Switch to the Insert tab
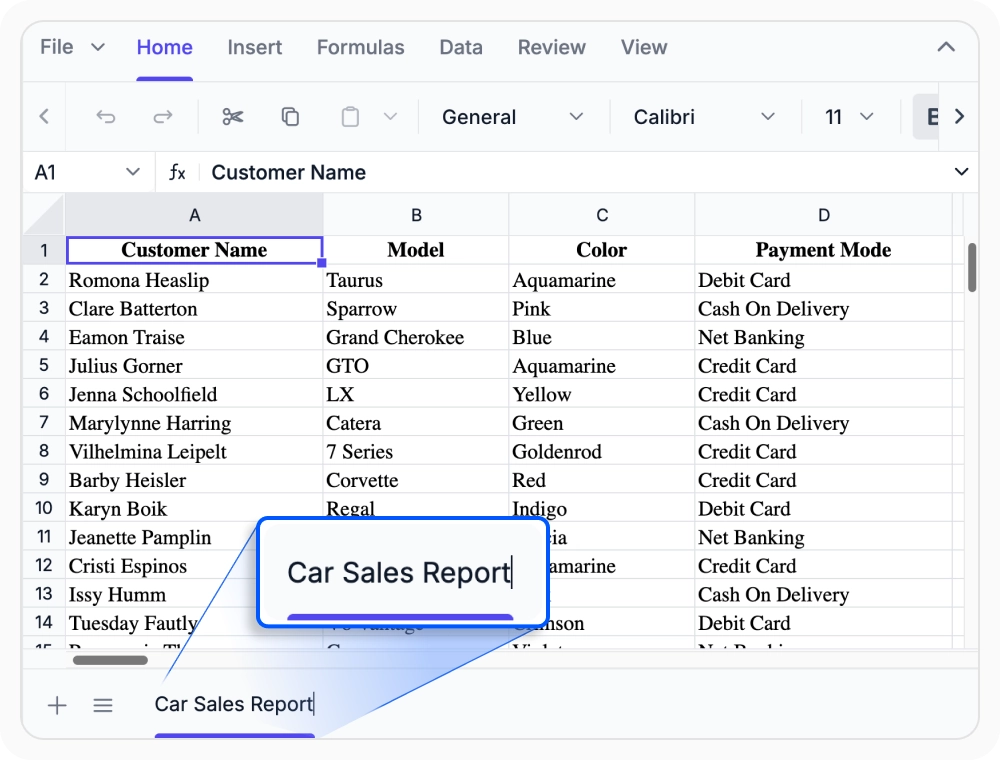 [254, 47]
